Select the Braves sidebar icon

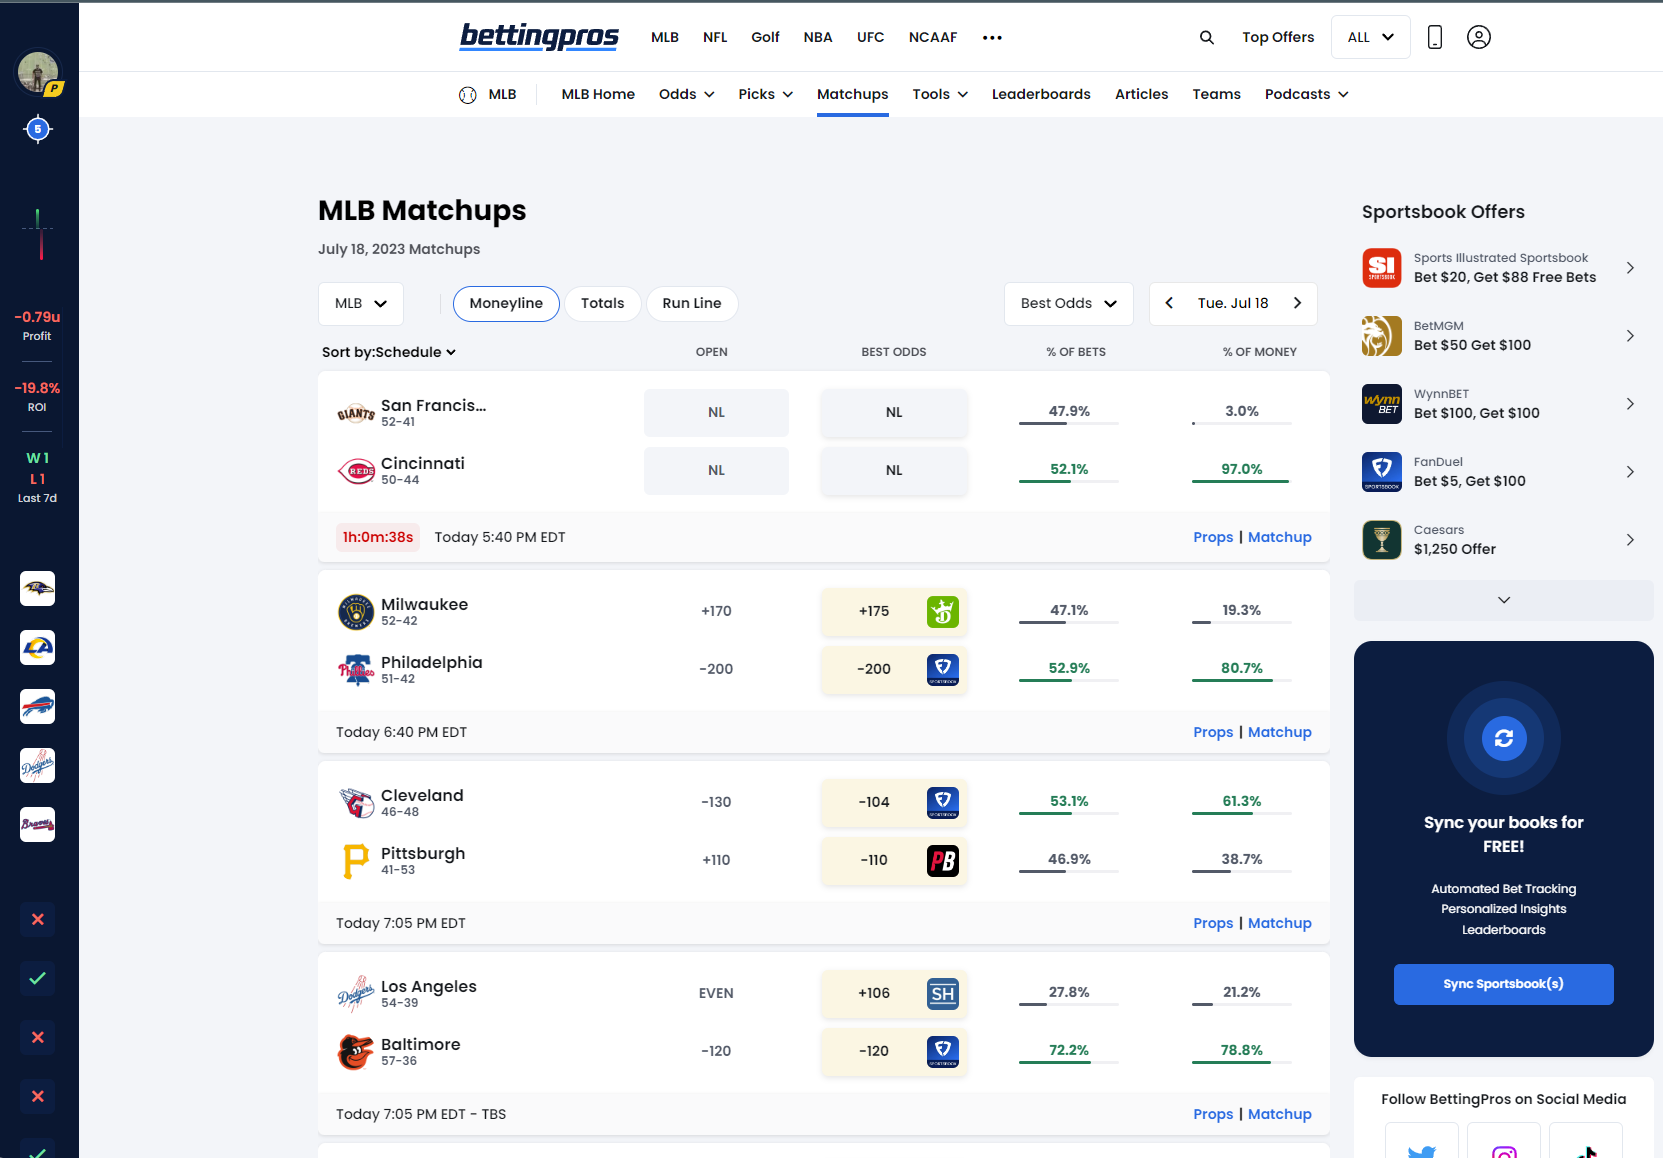[x=38, y=825]
